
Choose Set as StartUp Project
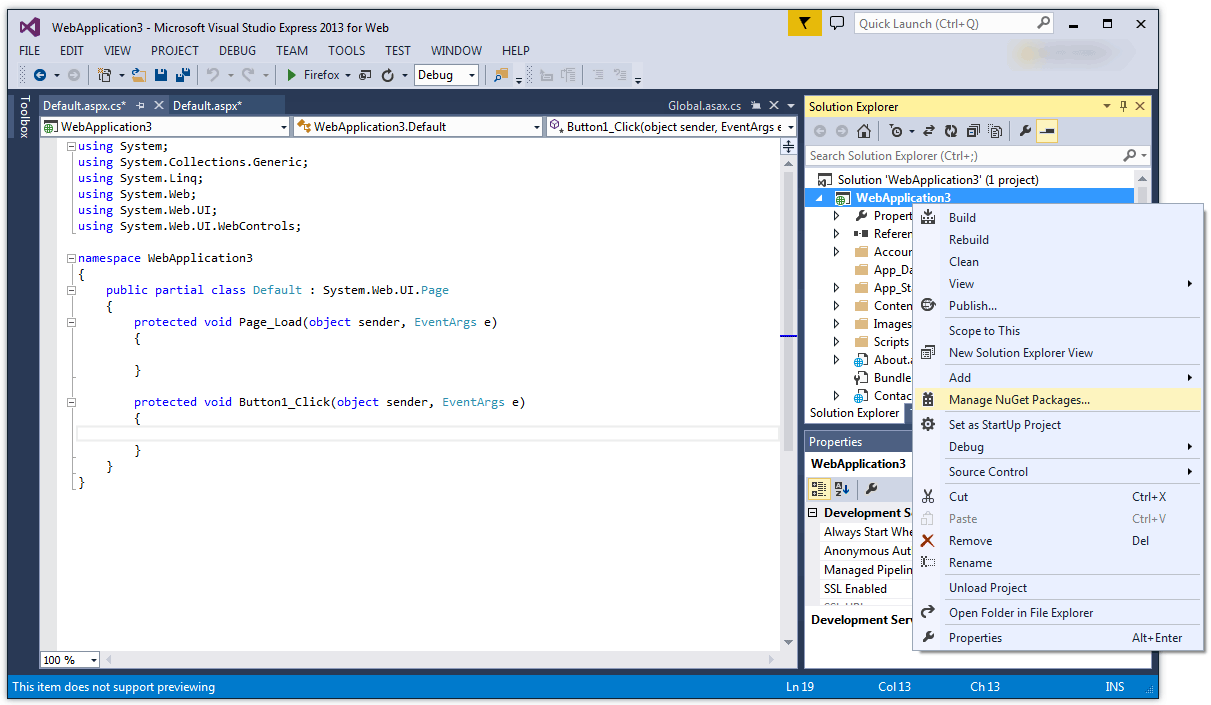coord(1058,424)
